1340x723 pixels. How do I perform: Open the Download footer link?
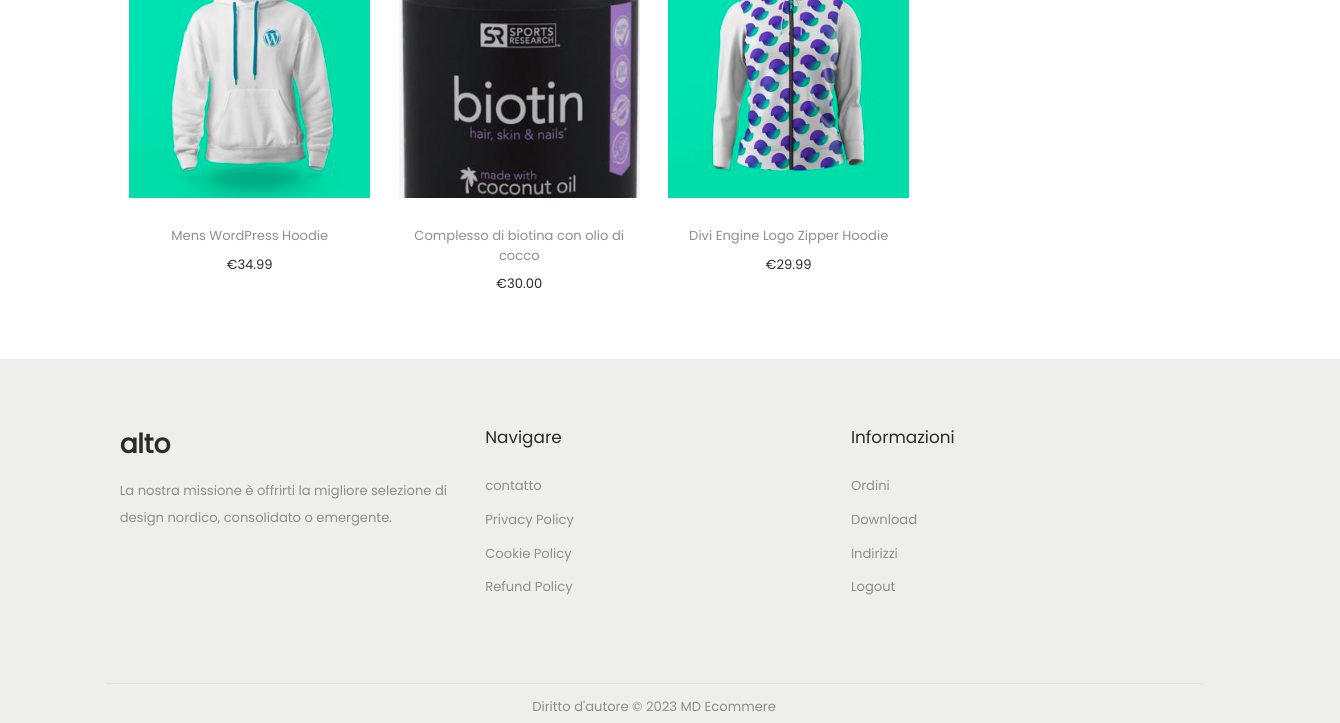(x=884, y=520)
